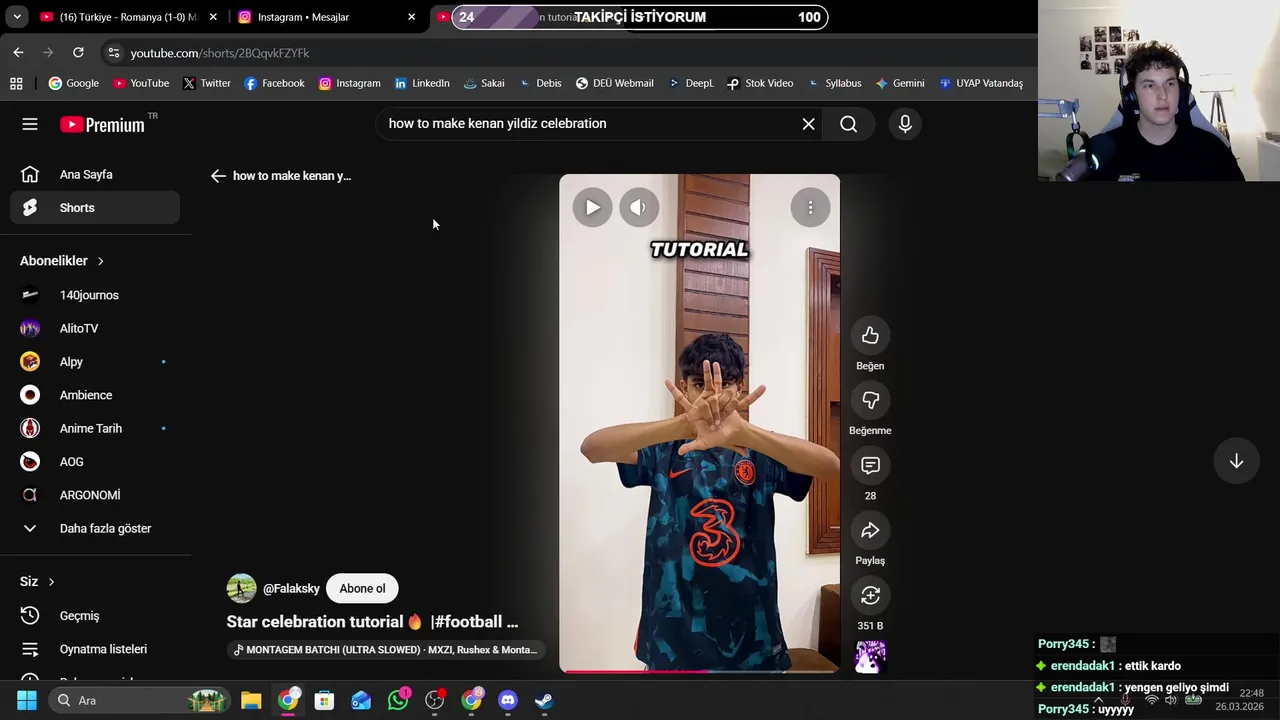The height and width of the screenshot is (720, 1280).
Task: Open the Windows Start menu
Action: [27, 701]
